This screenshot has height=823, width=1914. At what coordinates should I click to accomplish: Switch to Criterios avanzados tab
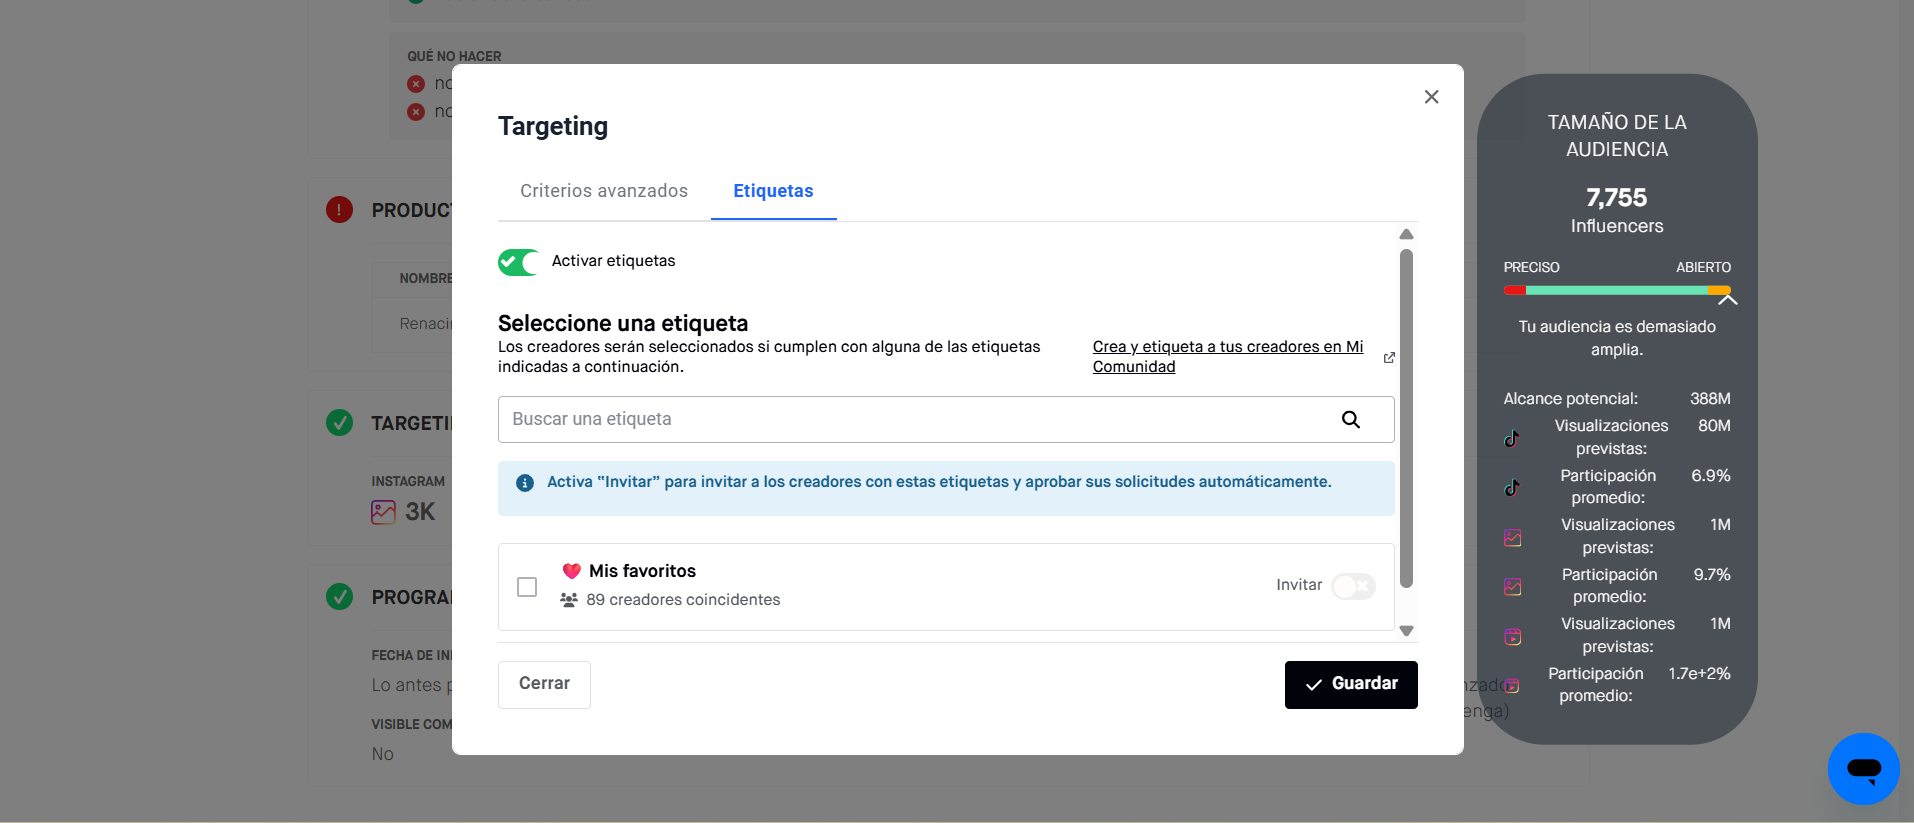pyautogui.click(x=604, y=191)
